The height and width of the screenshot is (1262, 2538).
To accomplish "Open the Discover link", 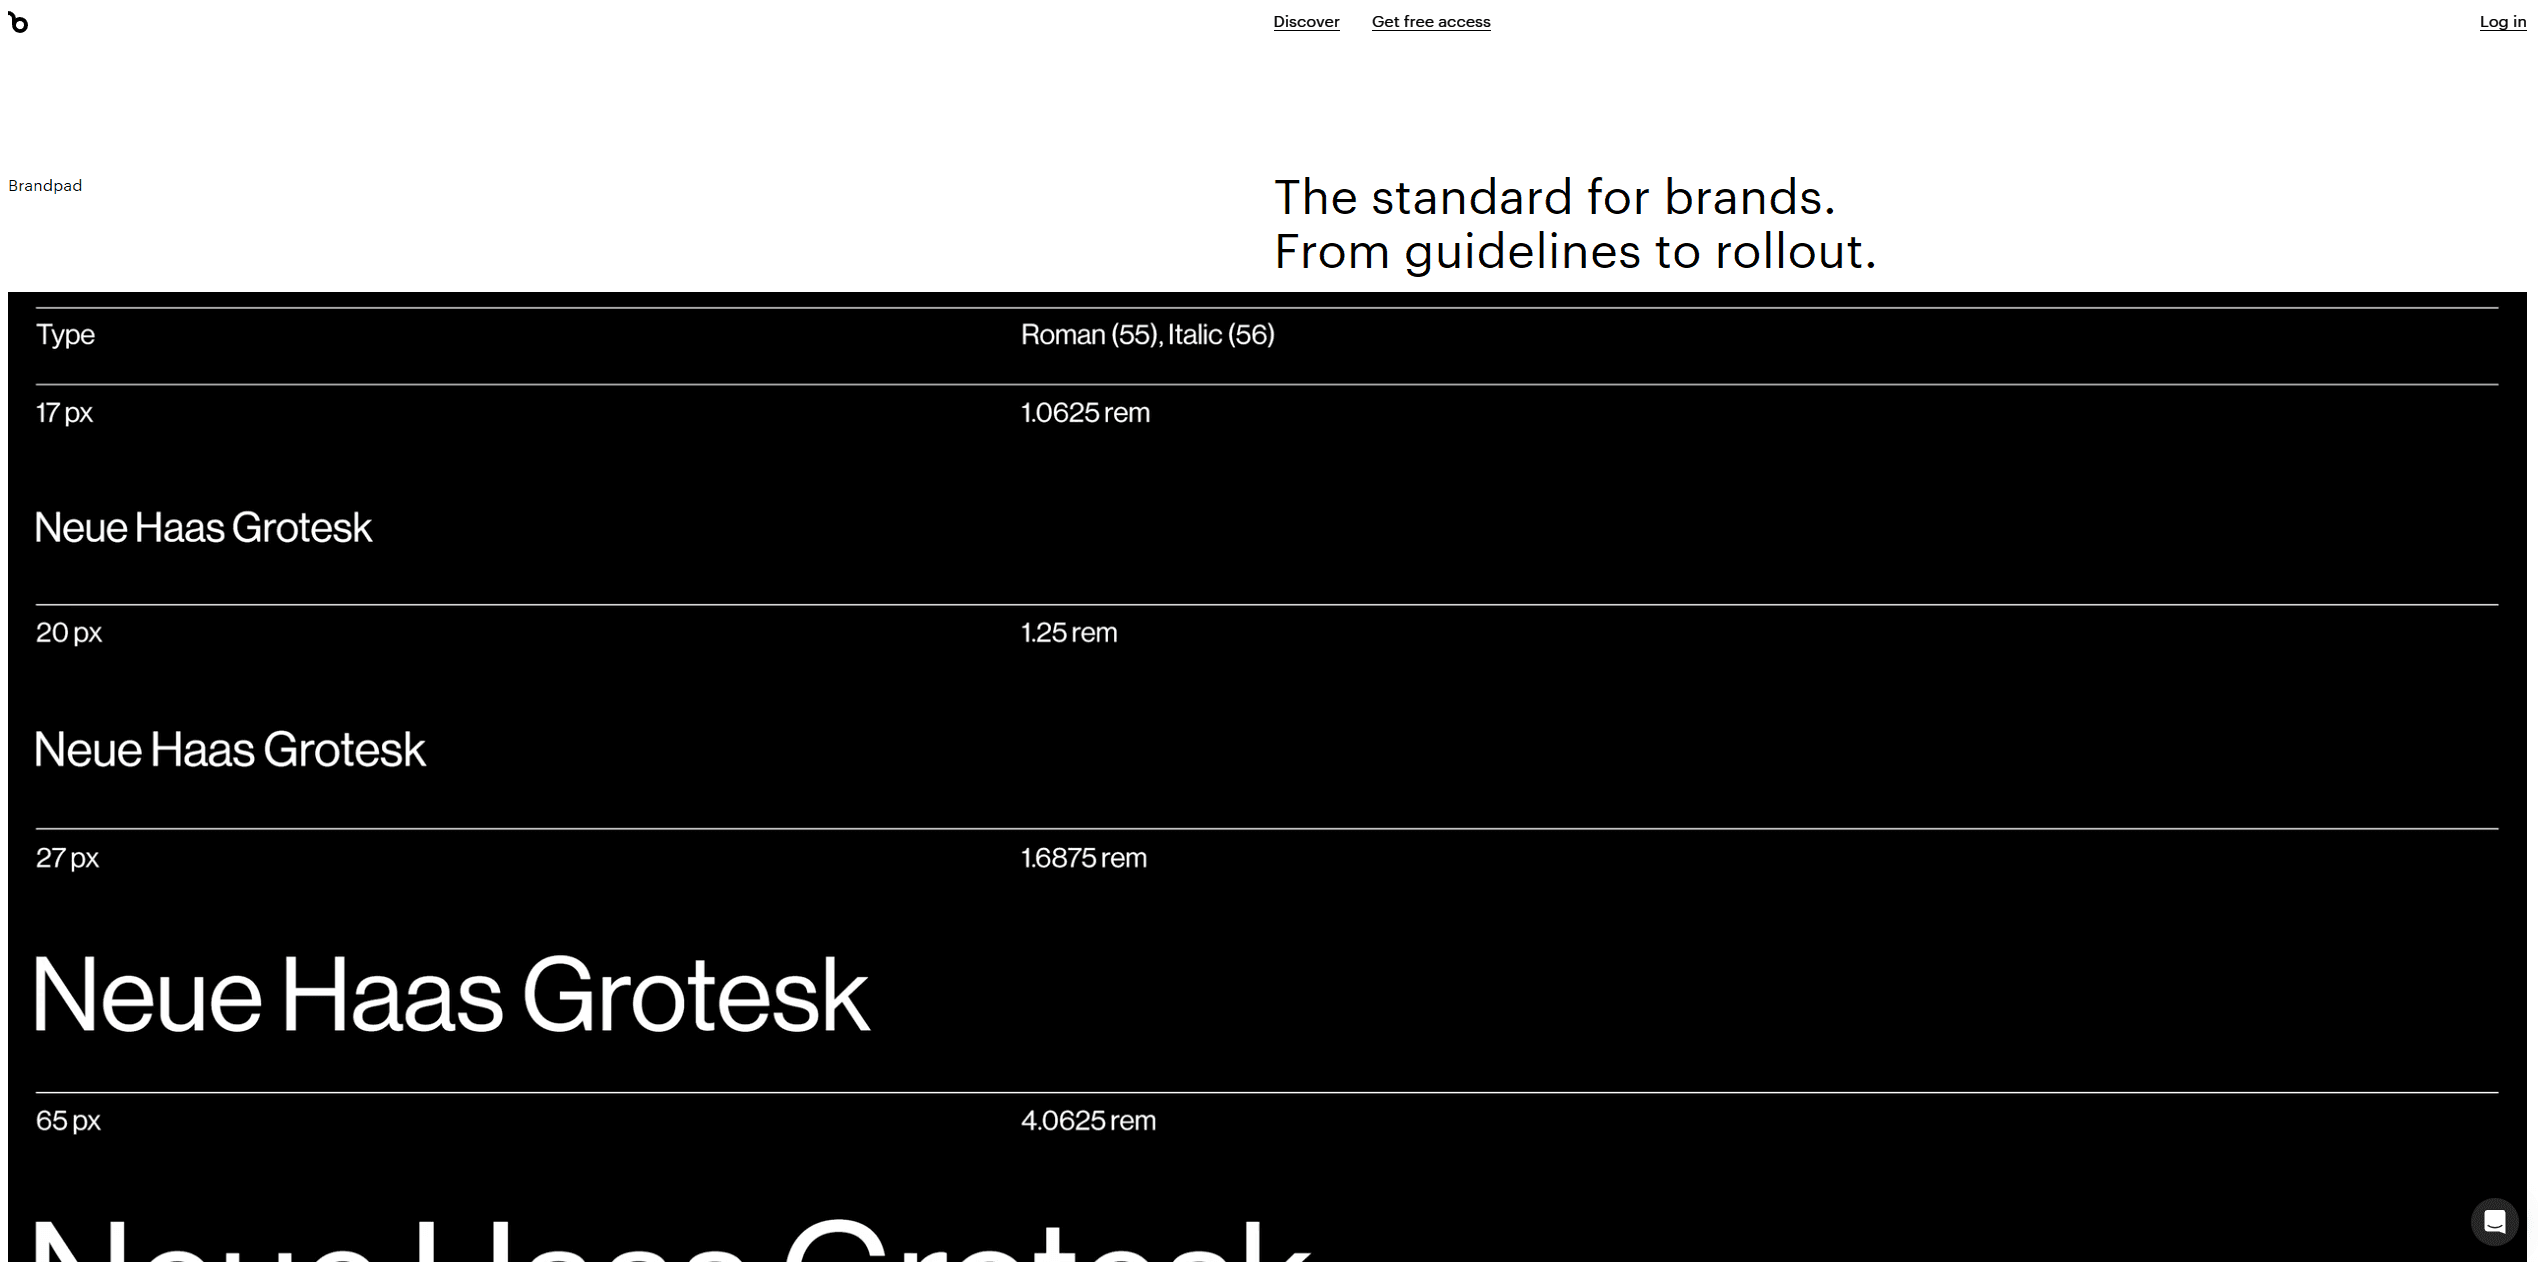I will [1306, 22].
